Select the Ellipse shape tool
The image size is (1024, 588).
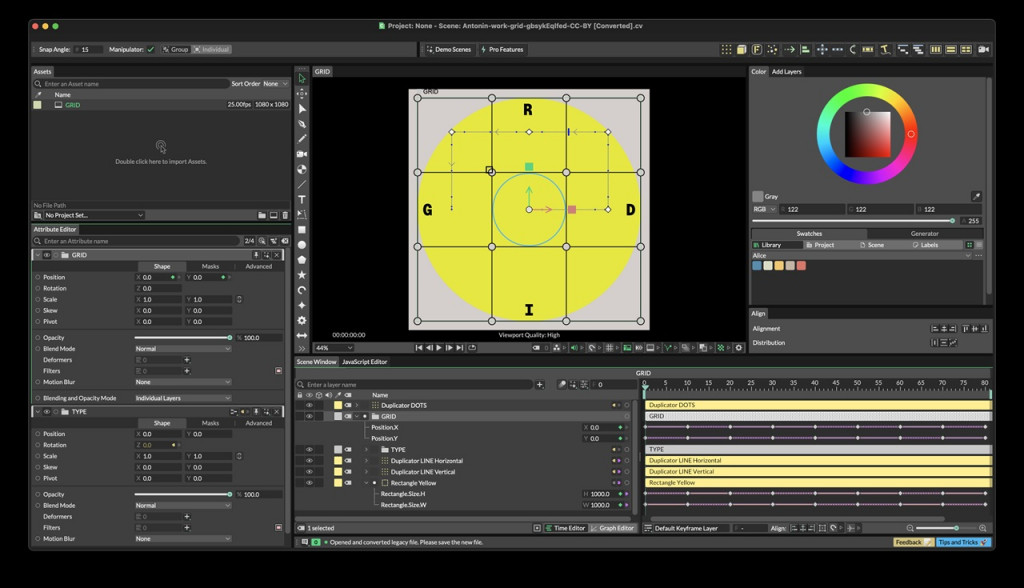302,244
